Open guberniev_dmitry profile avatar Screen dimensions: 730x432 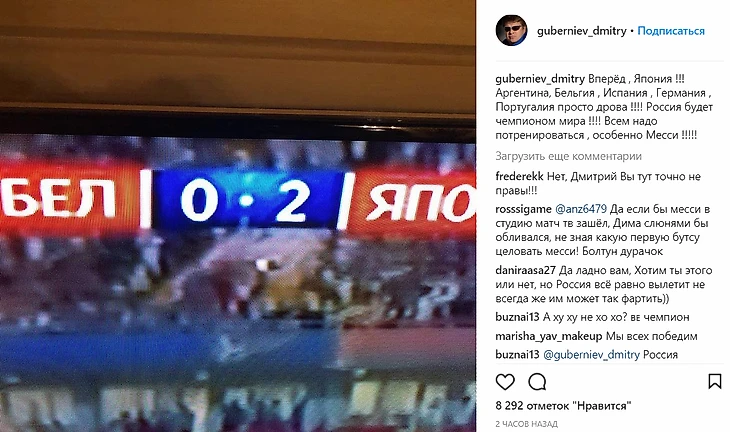pos(511,31)
